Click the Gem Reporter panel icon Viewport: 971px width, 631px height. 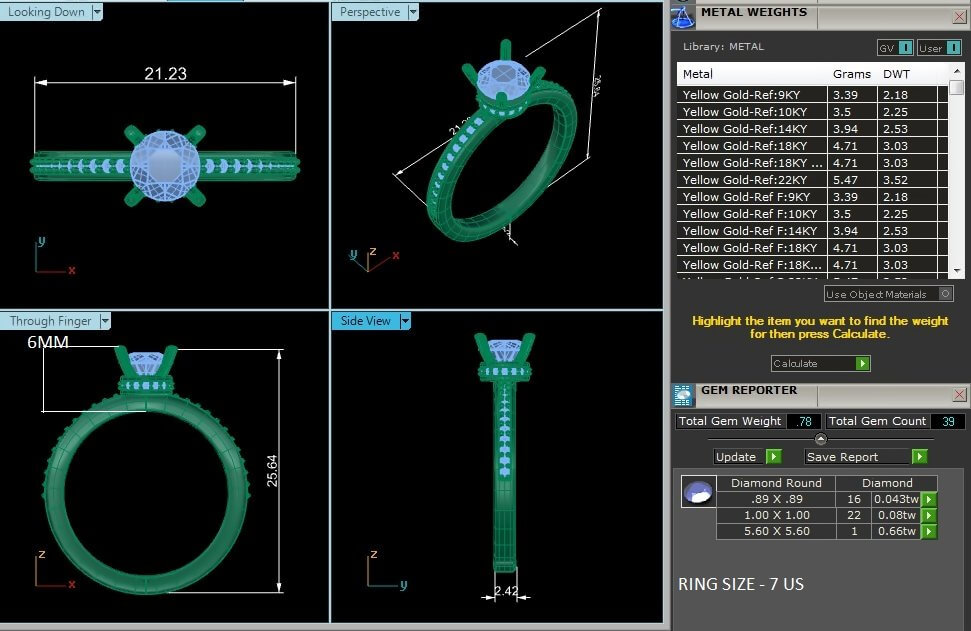(683, 395)
